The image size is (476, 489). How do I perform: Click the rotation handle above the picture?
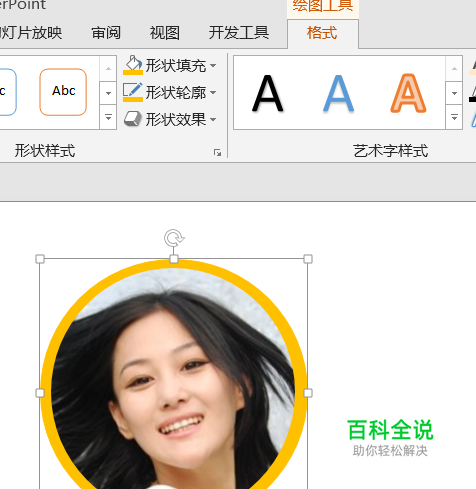174,238
